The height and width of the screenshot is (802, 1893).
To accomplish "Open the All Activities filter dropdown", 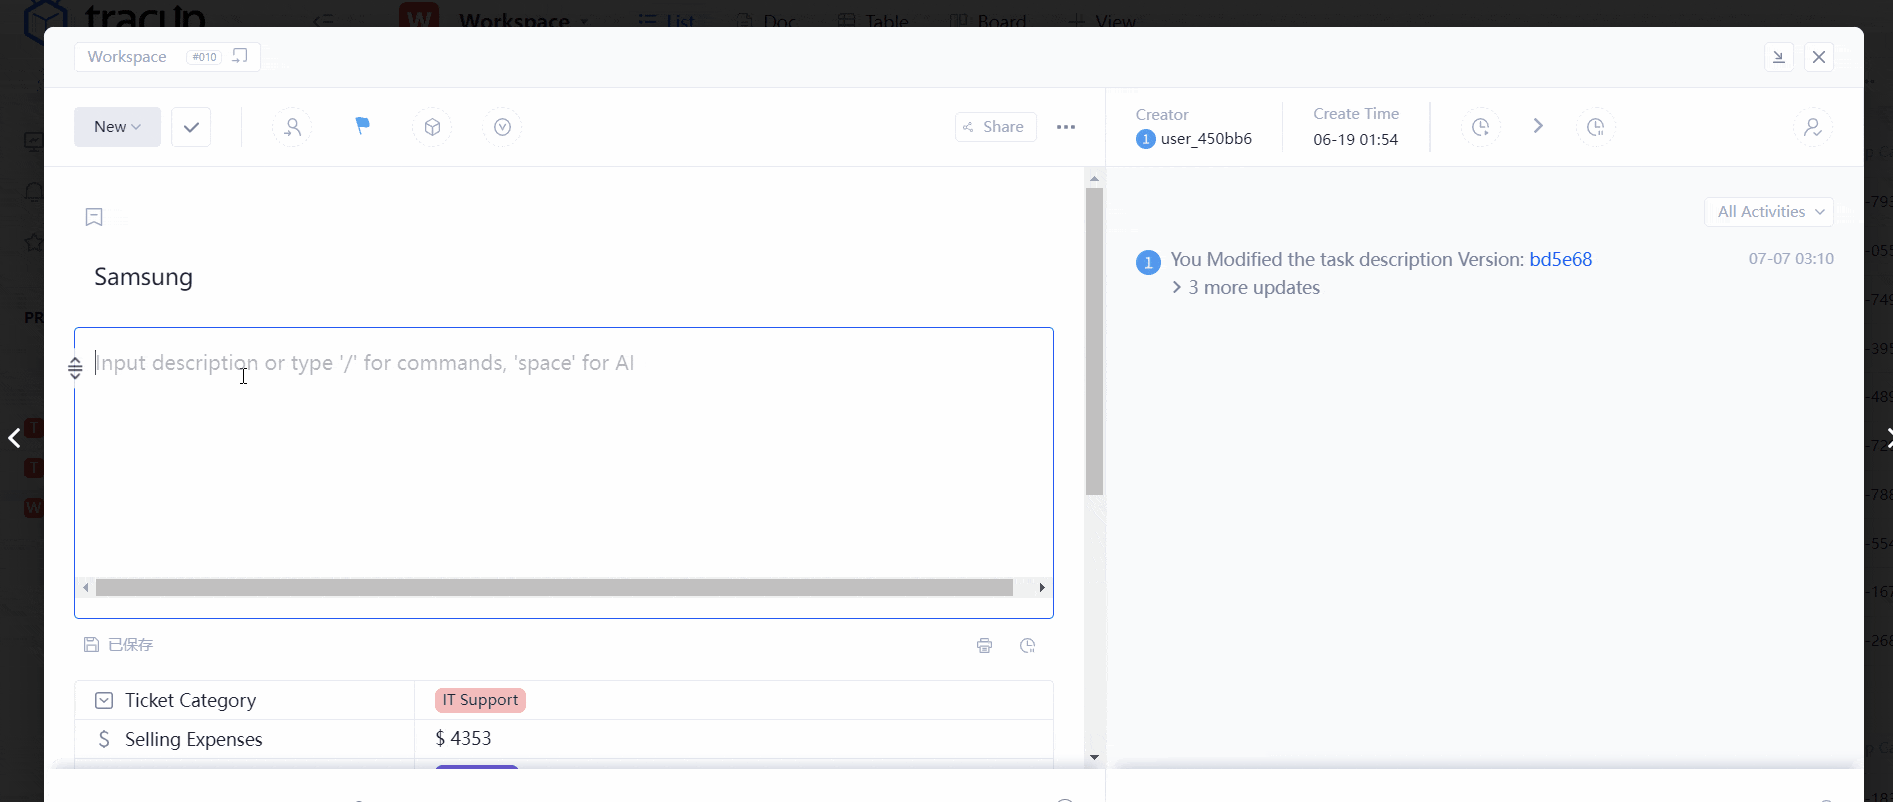I will click(x=1769, y=212).
